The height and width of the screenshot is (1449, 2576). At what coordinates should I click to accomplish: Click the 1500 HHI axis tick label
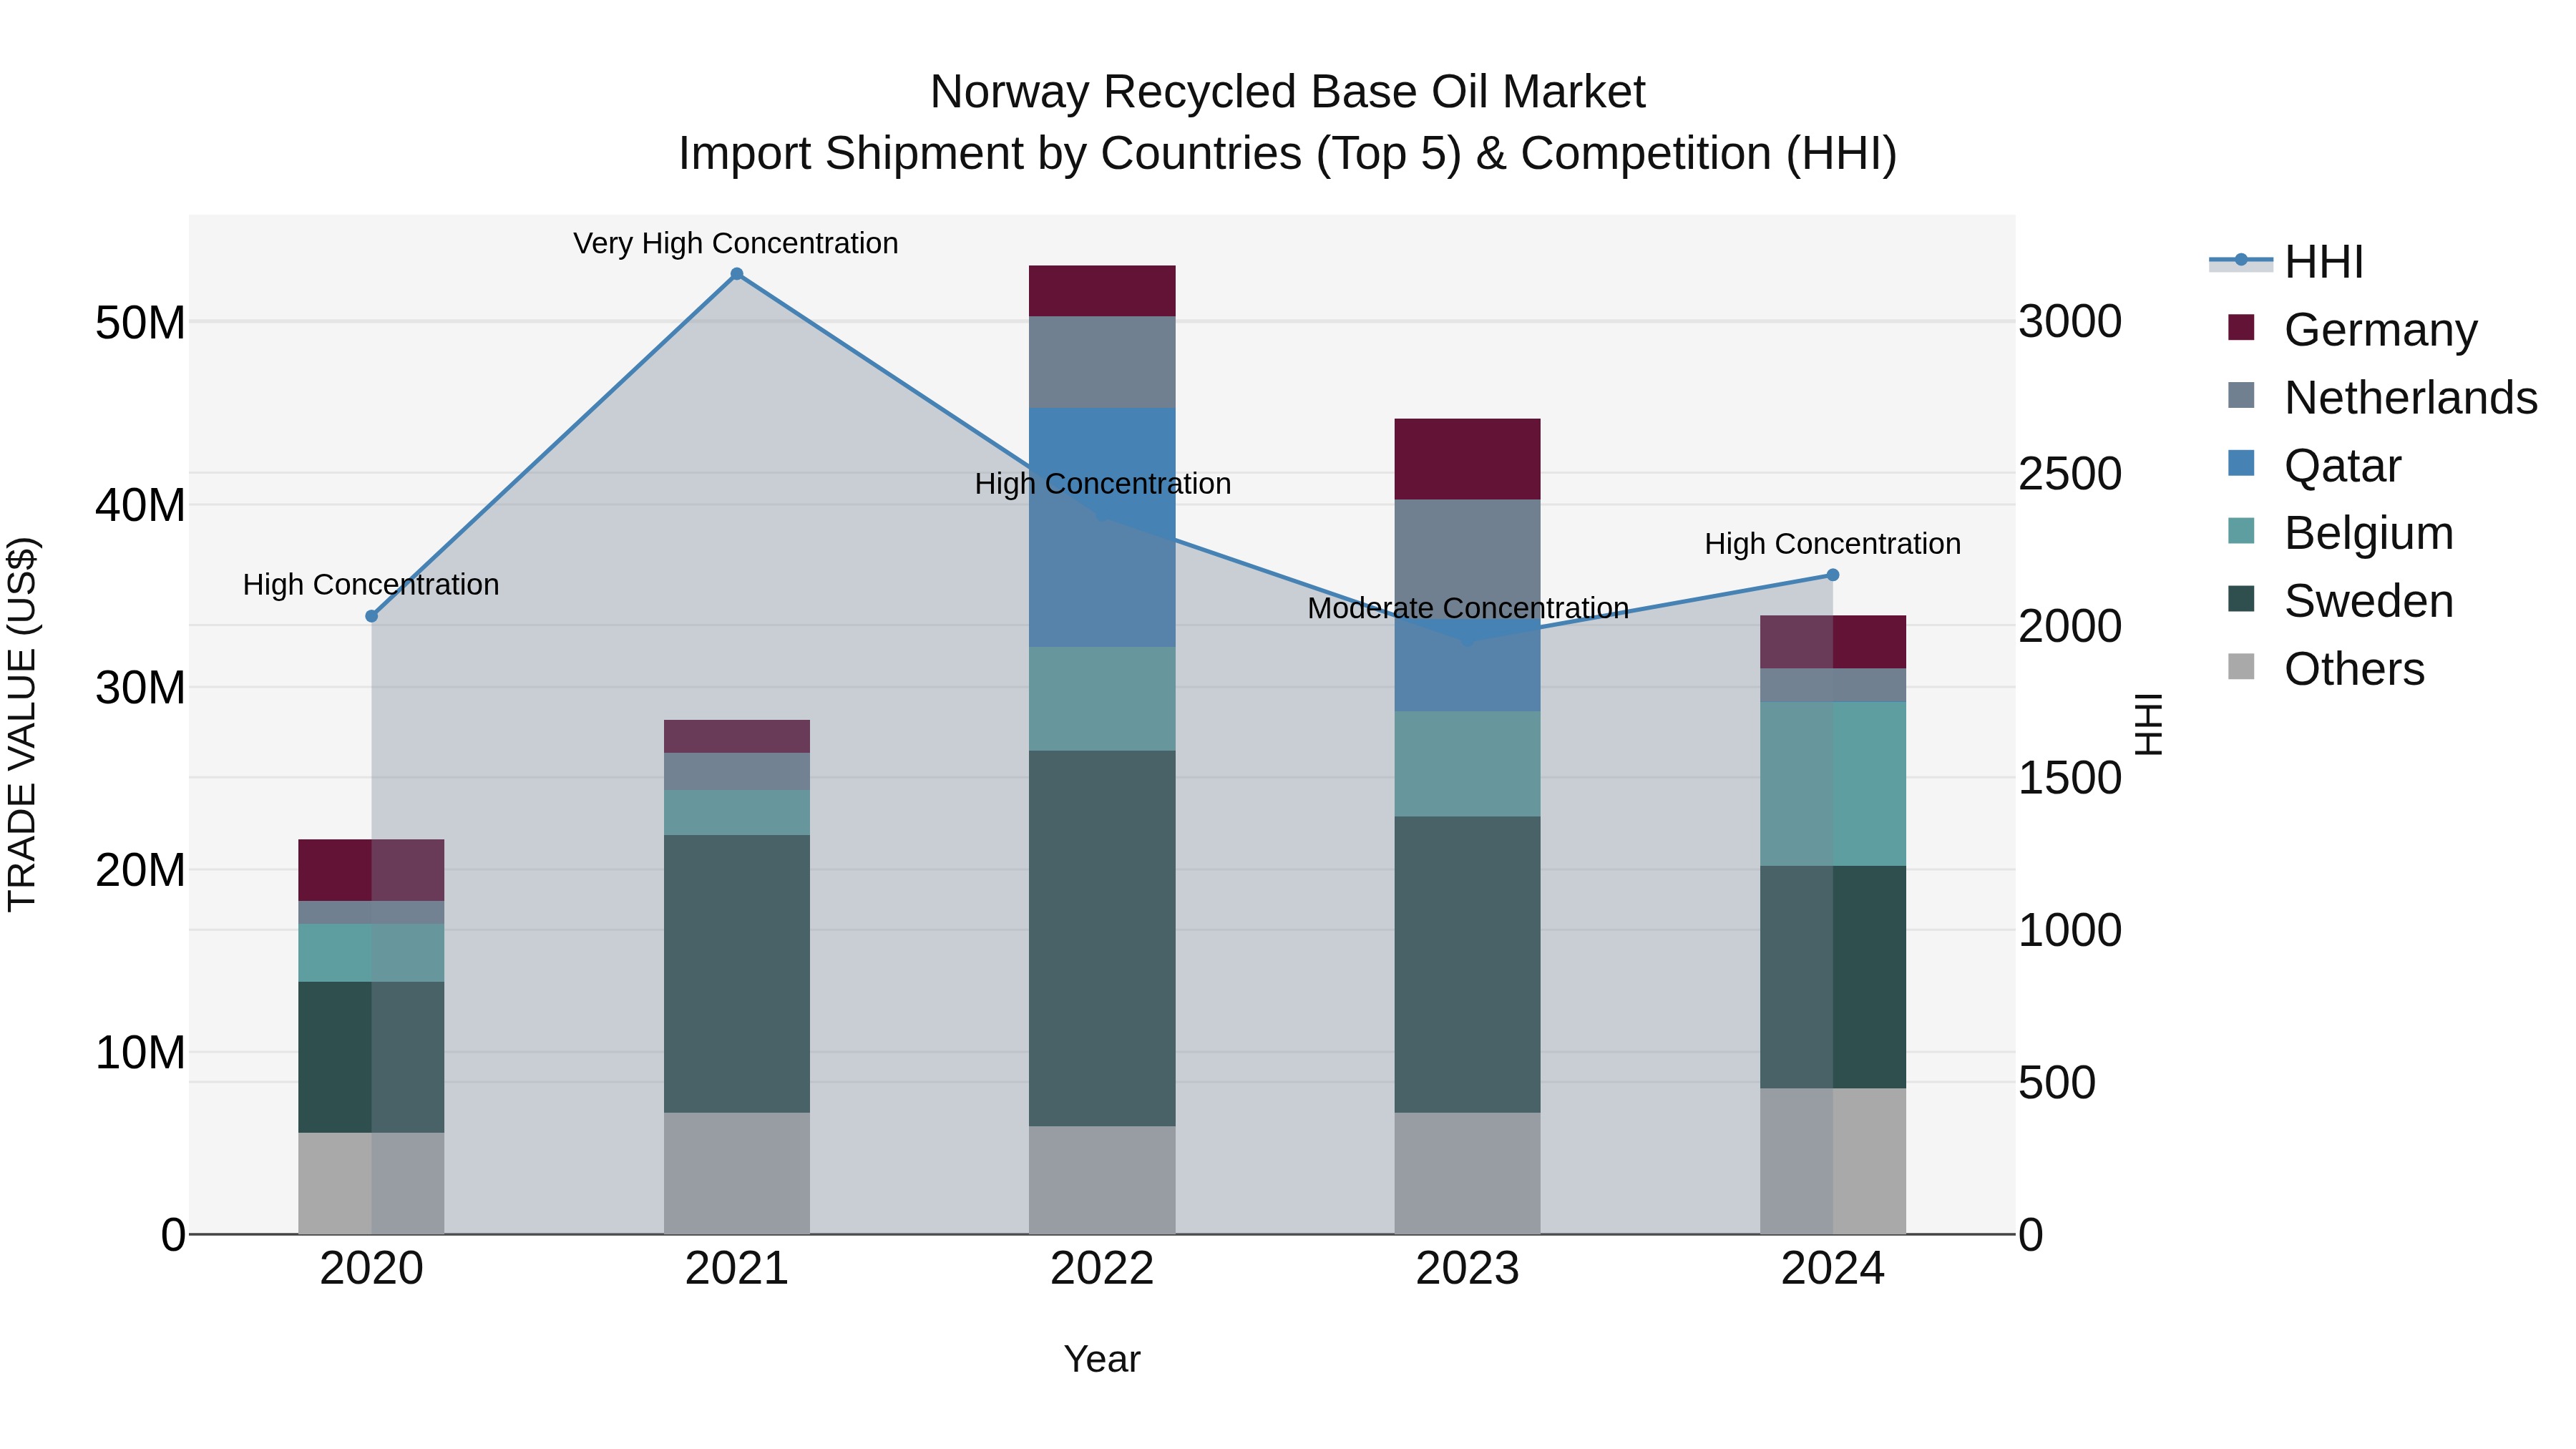pos(2070,778)
